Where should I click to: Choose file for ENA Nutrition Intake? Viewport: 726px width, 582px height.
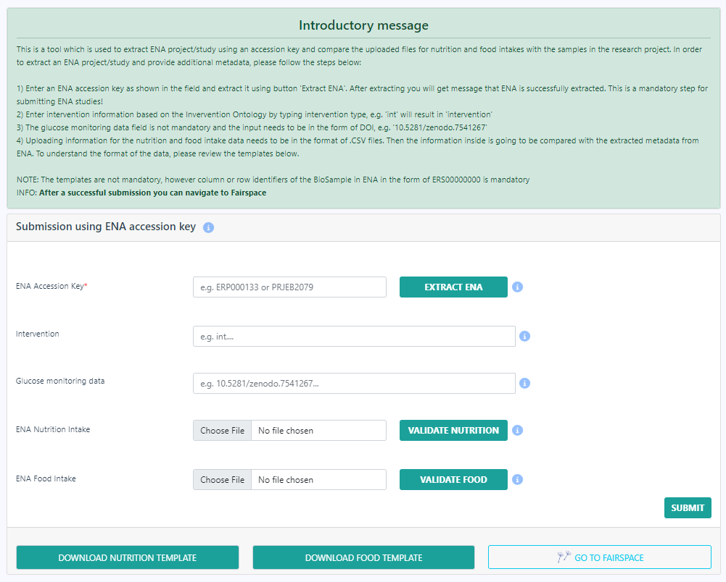click(x=222, y=431)
